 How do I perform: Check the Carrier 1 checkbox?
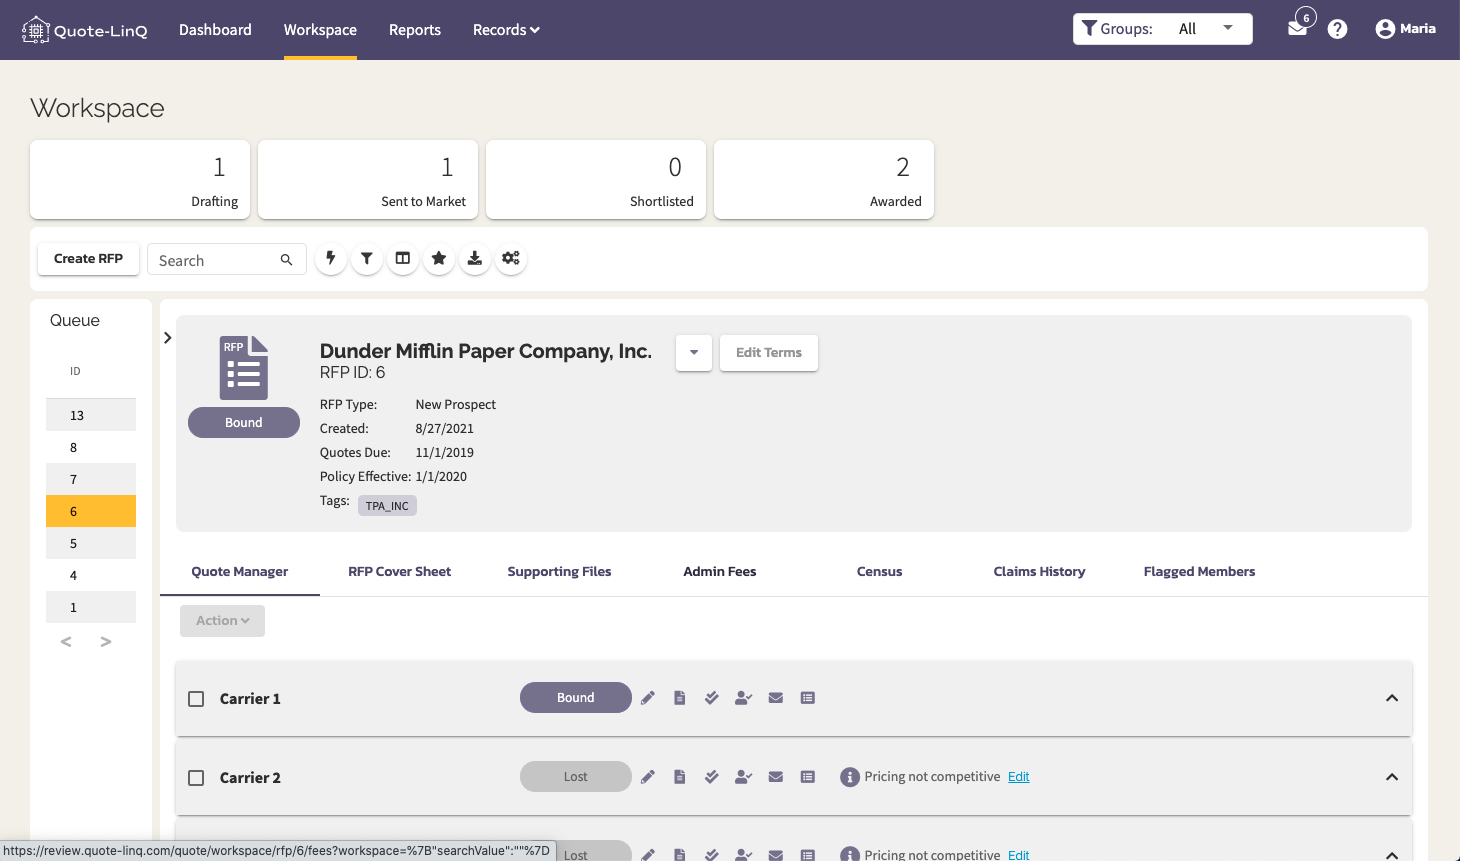tap(196, 698)
